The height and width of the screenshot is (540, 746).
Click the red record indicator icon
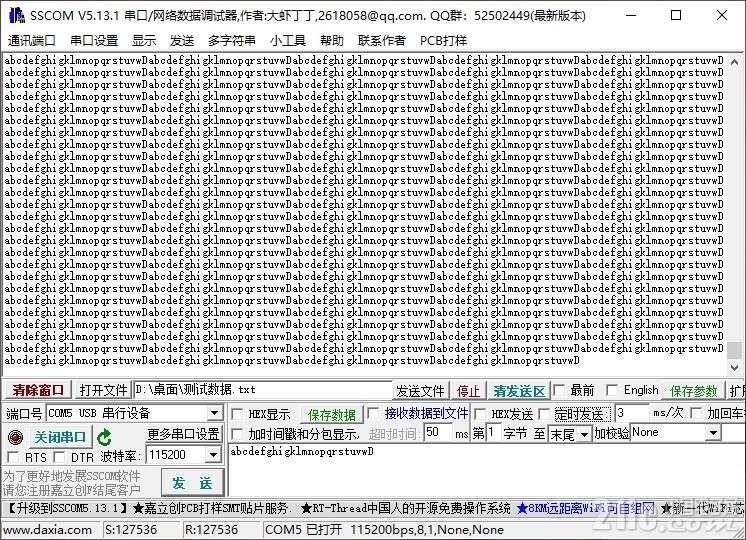[15, 437]
